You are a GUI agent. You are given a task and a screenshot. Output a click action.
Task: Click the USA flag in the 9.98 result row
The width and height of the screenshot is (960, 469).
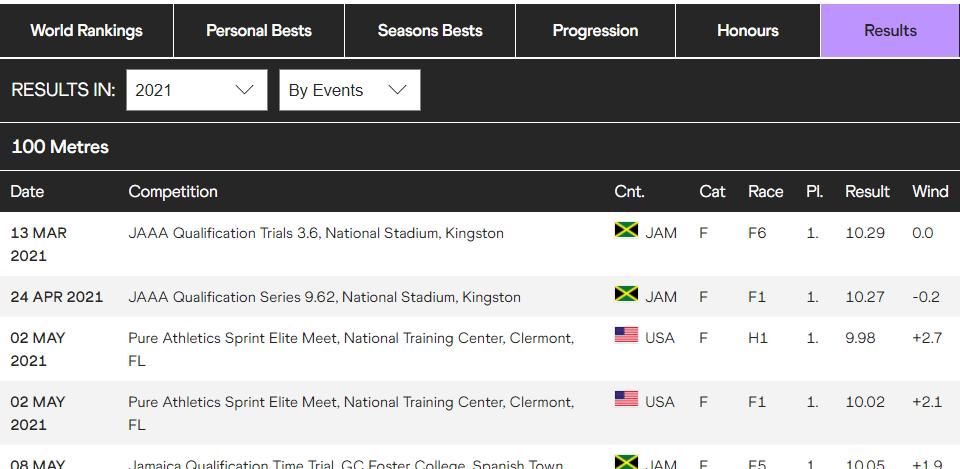tap(626, 335)
